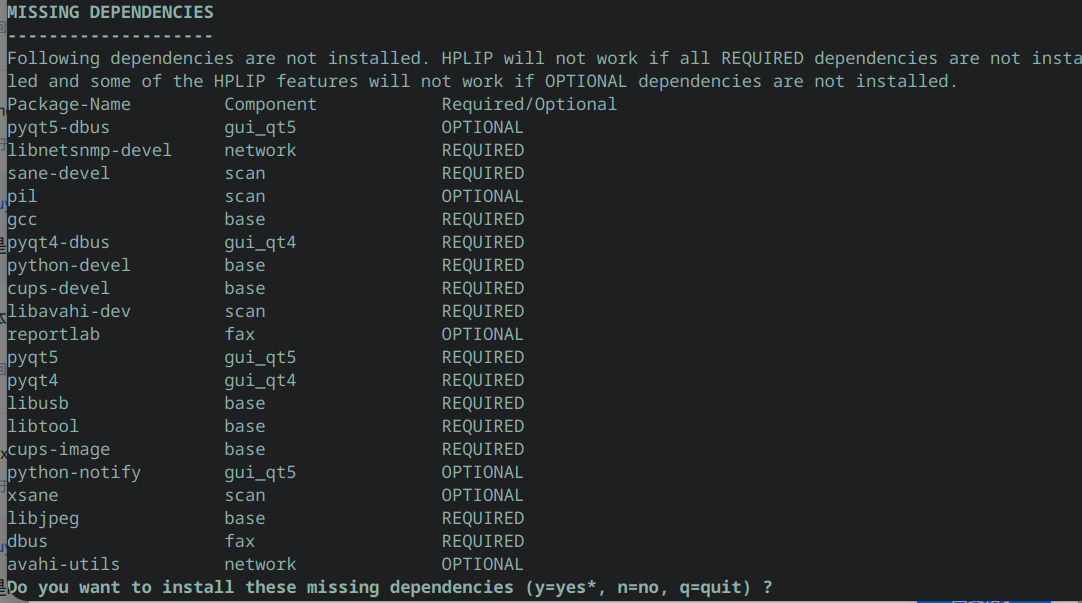The width and height of the screenshot is (1082, 603).
Task: Click the libavahi-dev package name
Action: (69, 311)
